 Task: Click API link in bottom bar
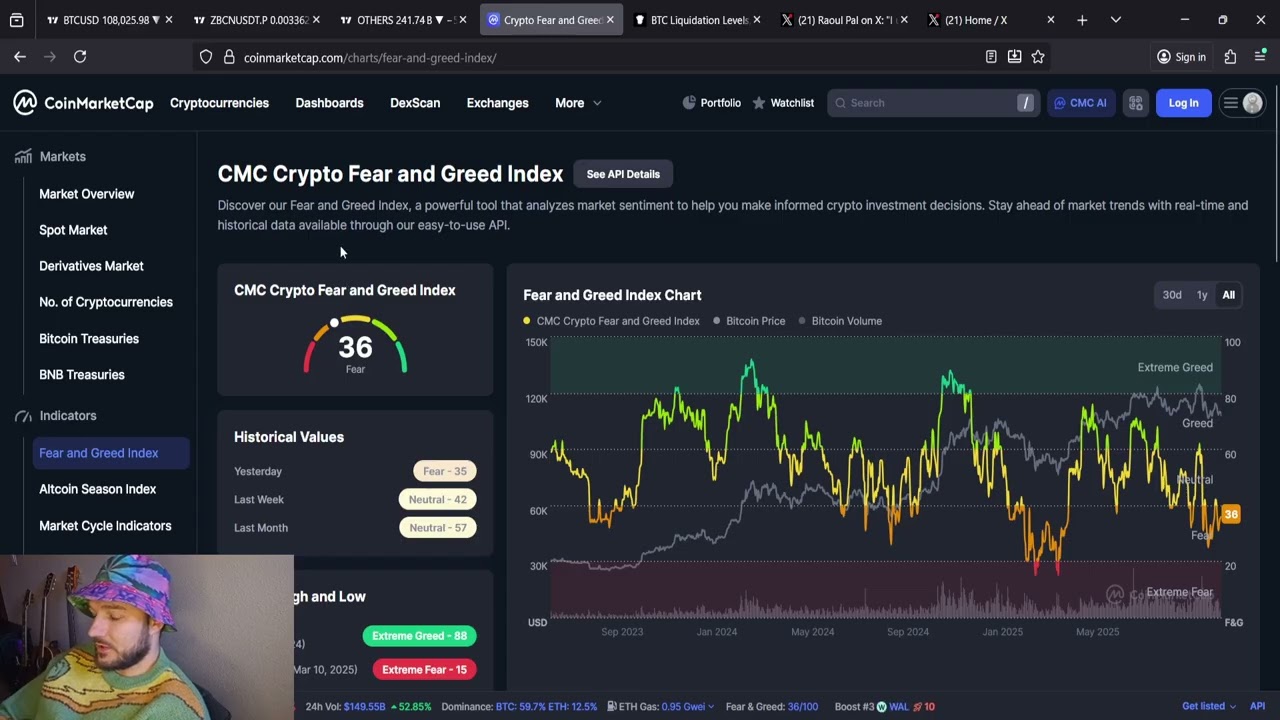coord(1257,706)
